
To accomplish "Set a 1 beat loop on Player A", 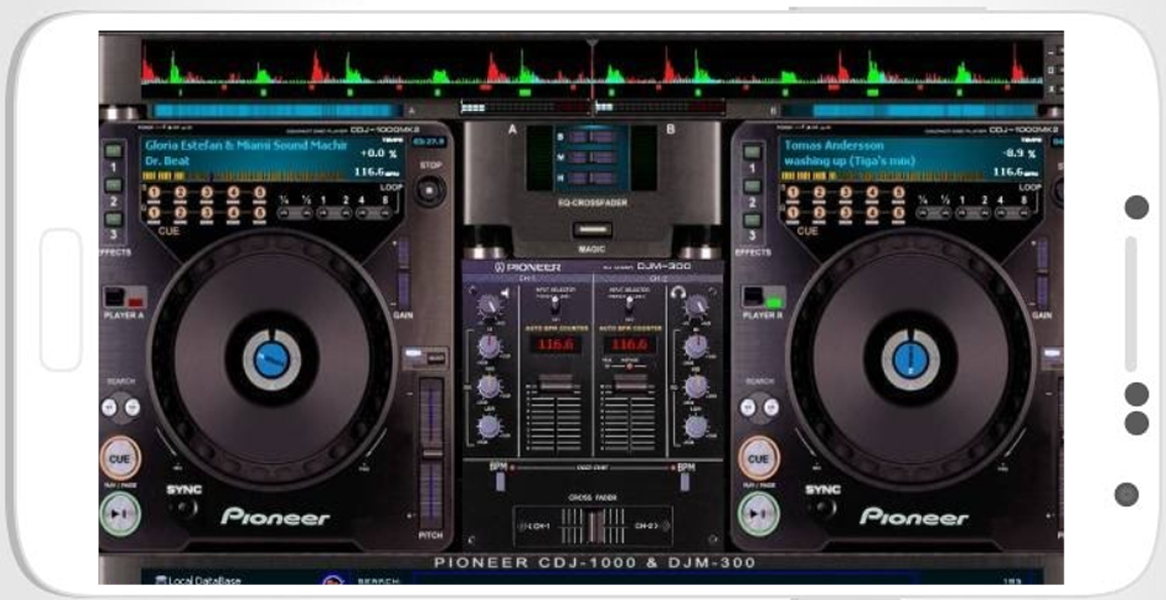I will [x=323, y=213].
